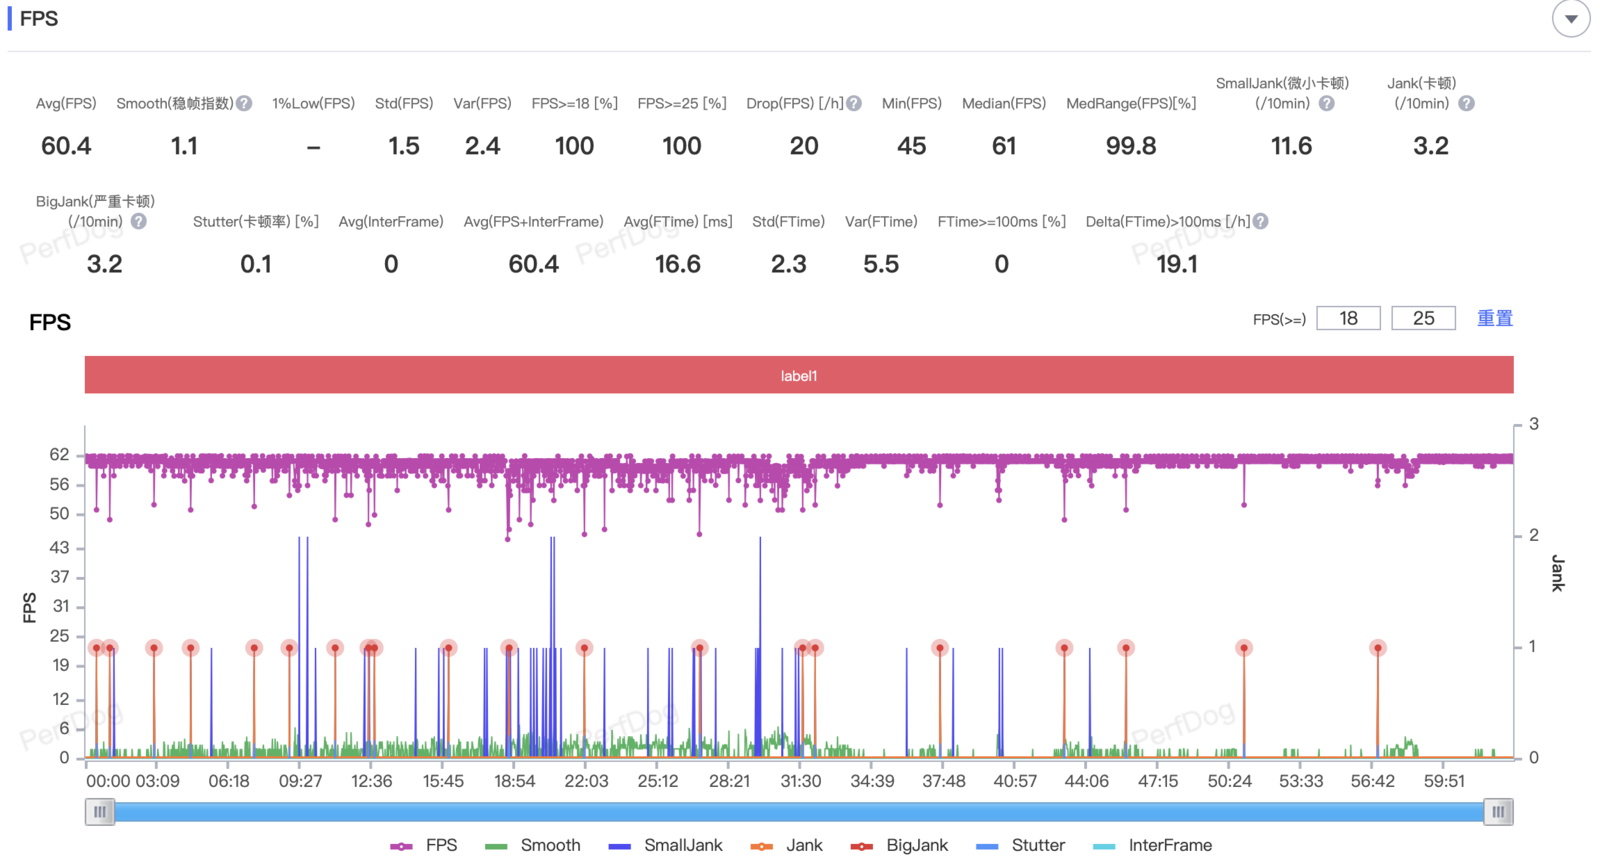Click the BigJank marker near 50:24

pyautogui.click(x=1244, y=648)
